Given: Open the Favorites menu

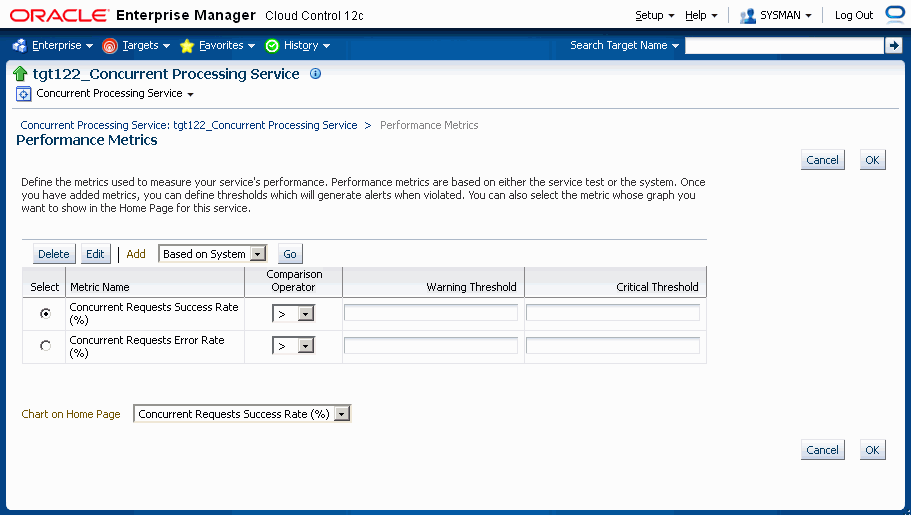Looking at the screenshot, I should 227,45.
